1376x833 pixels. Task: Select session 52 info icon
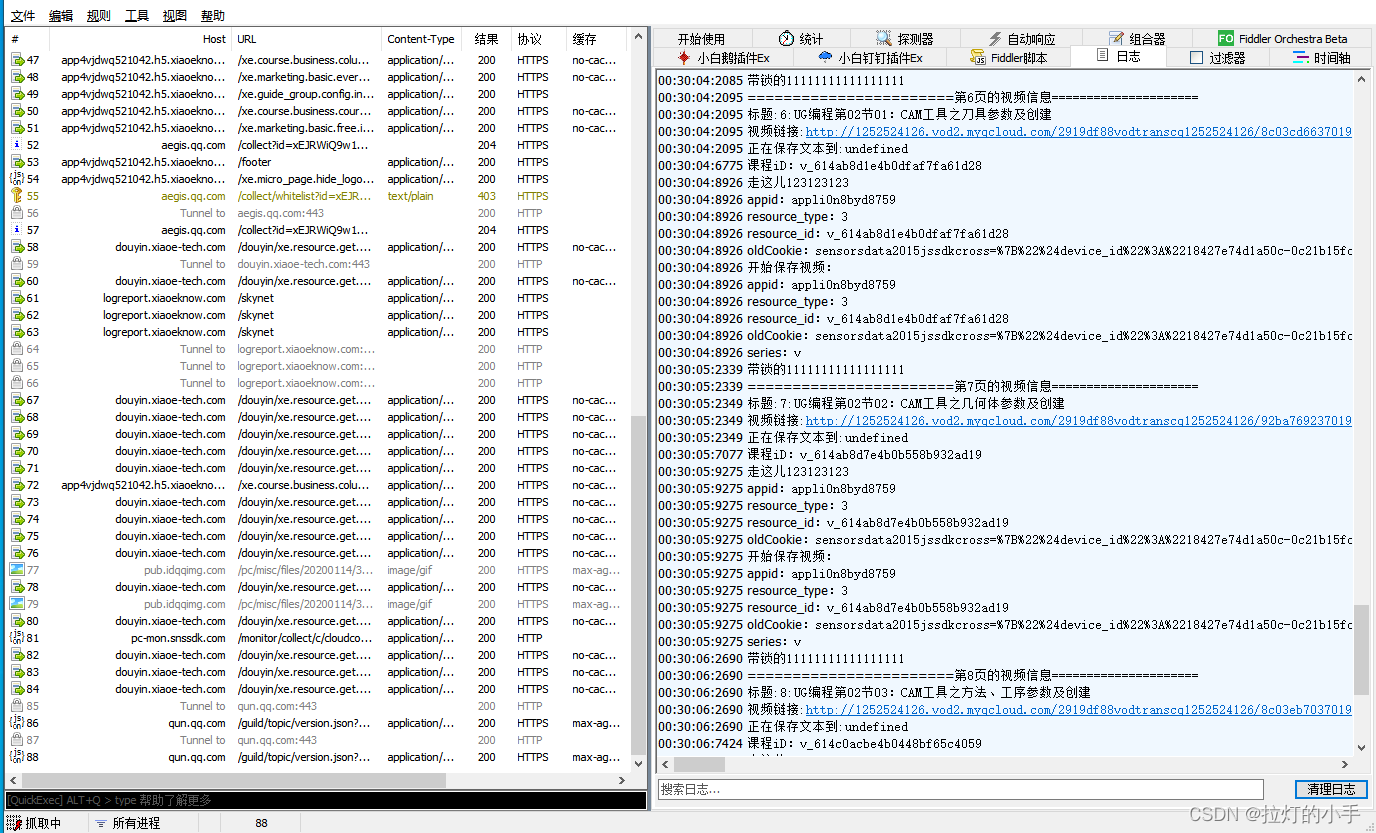[17, 145]
